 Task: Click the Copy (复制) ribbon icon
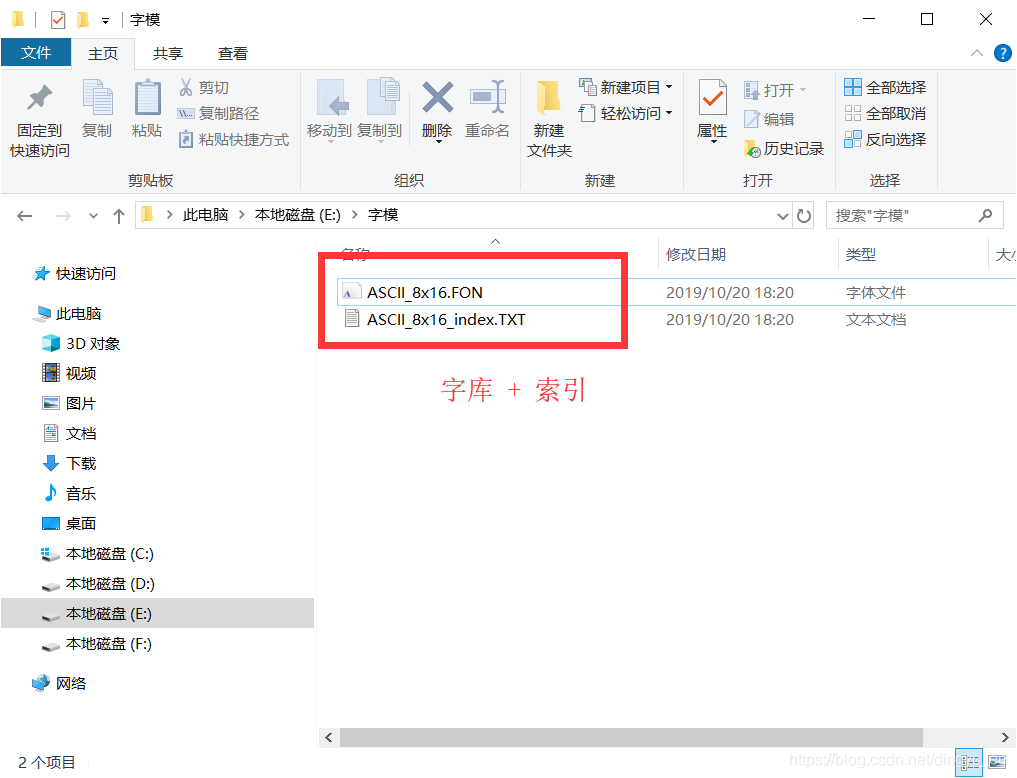[98, 97]
